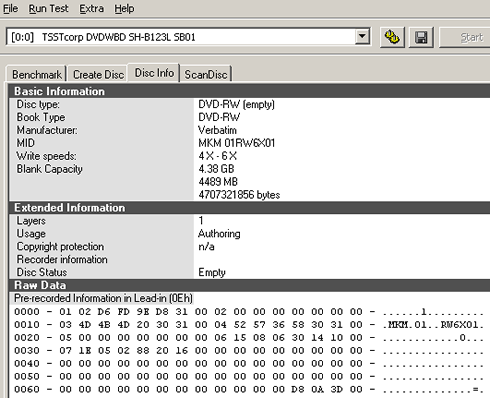Switch to the ScanDisc tab
490x398 pixels.
206,74
